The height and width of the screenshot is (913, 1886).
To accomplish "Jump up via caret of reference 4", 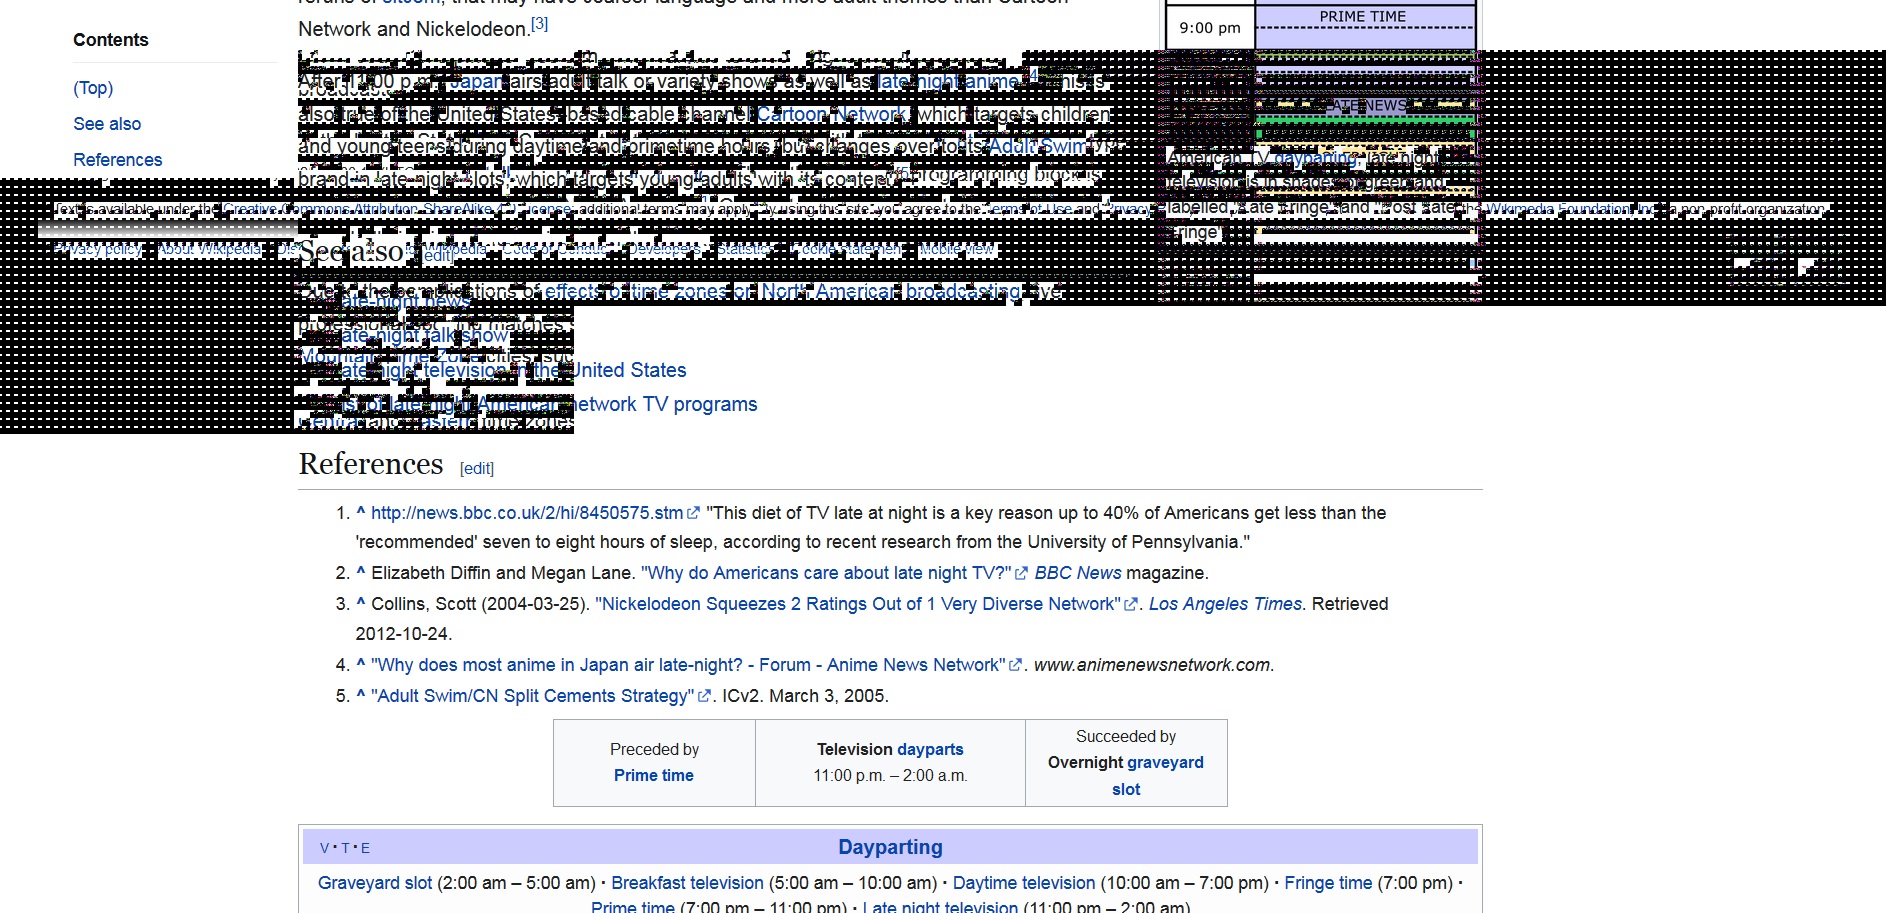I will [361, 665].
